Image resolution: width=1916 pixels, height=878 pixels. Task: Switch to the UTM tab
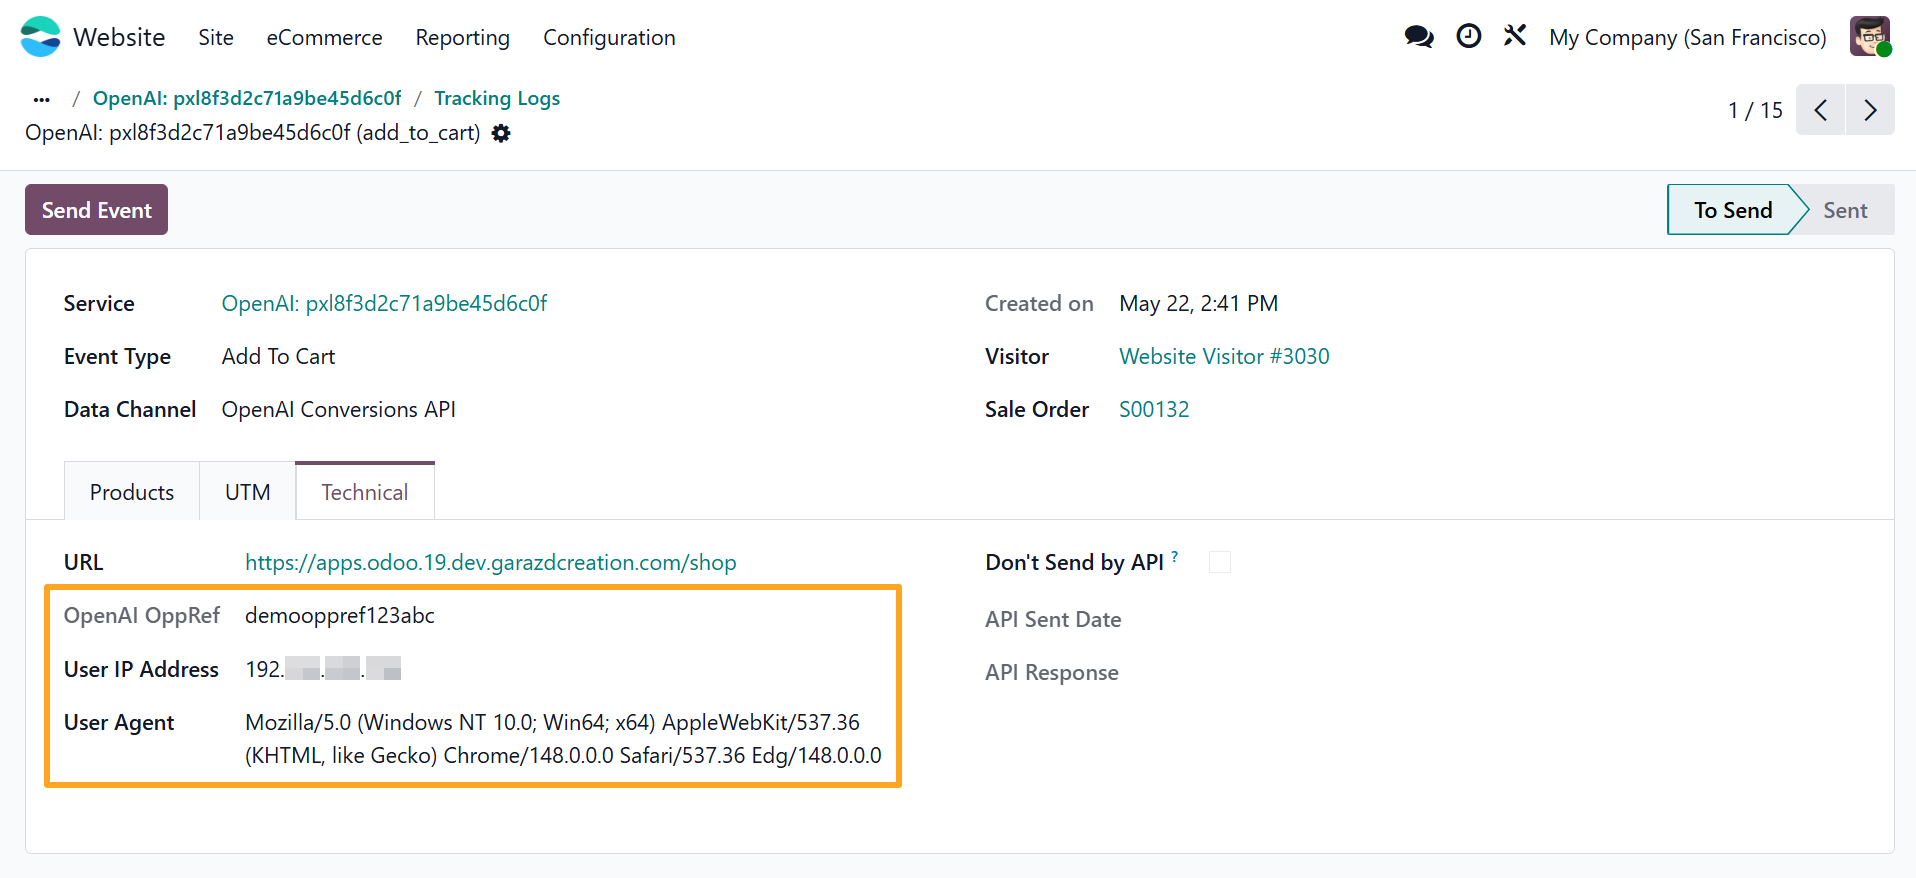(x=248, y=492)
